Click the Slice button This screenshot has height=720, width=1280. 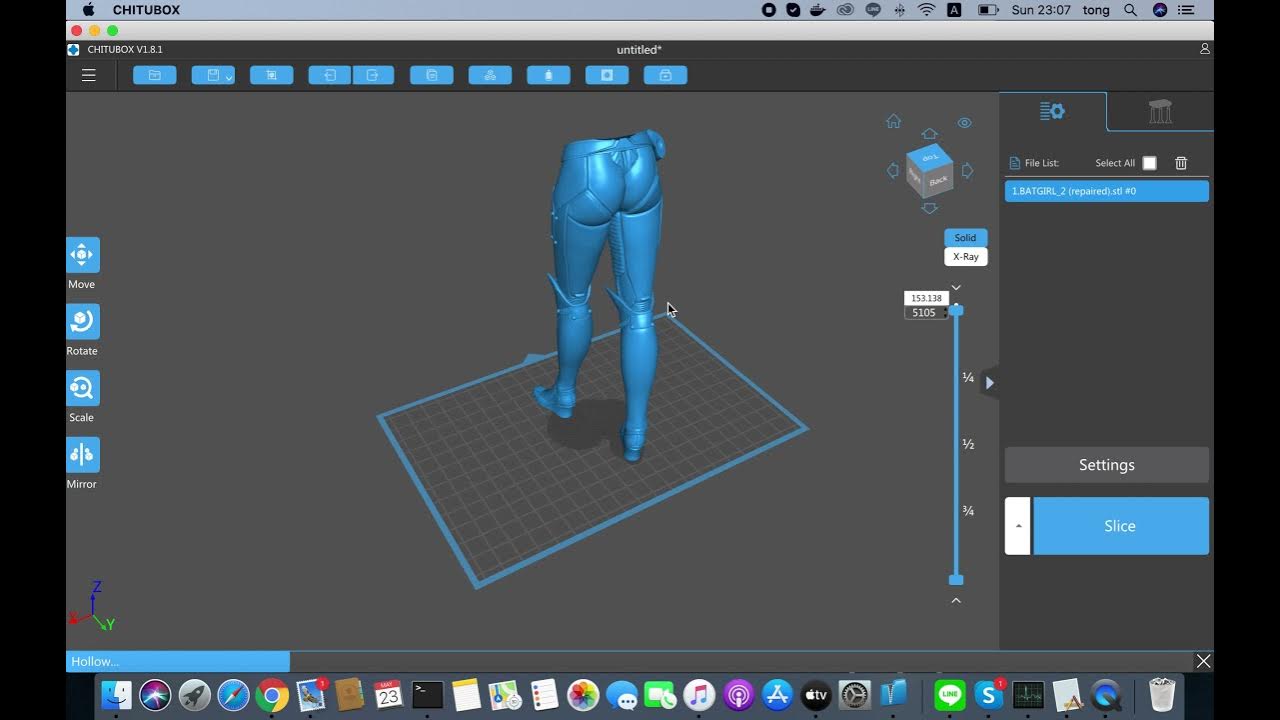[1120, 526]
